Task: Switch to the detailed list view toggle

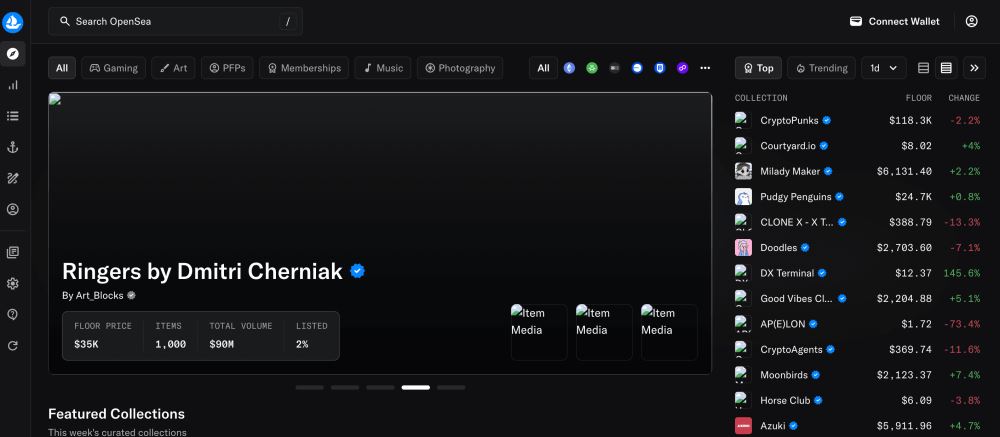Action: [x=946, y=68]
